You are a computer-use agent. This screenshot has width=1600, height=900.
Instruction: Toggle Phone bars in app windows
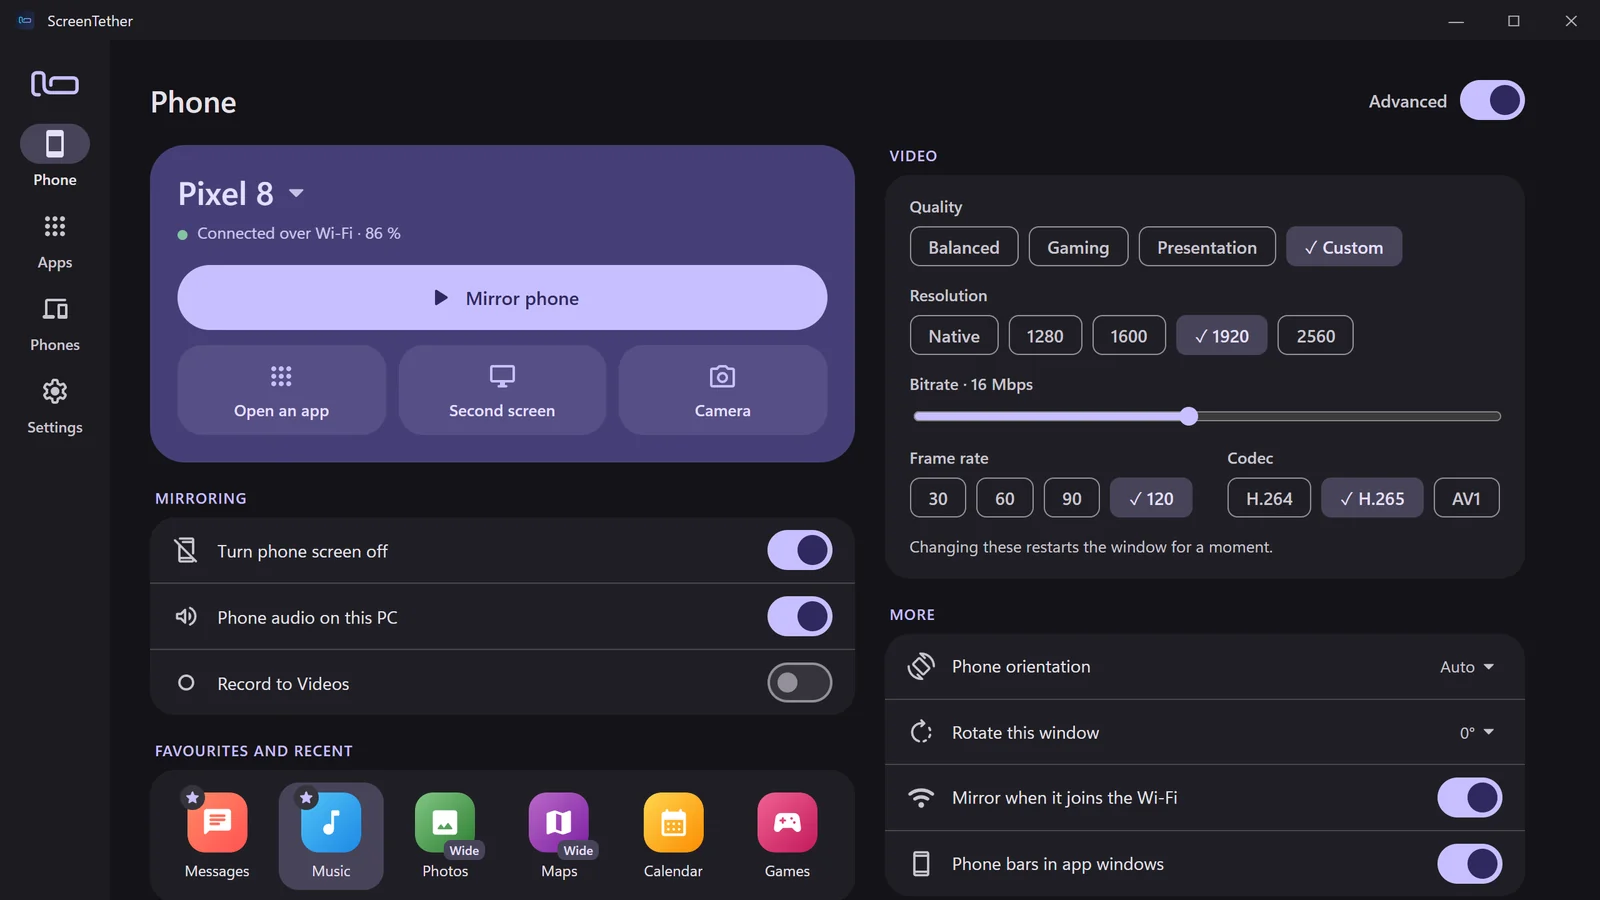click(1470, 864)
